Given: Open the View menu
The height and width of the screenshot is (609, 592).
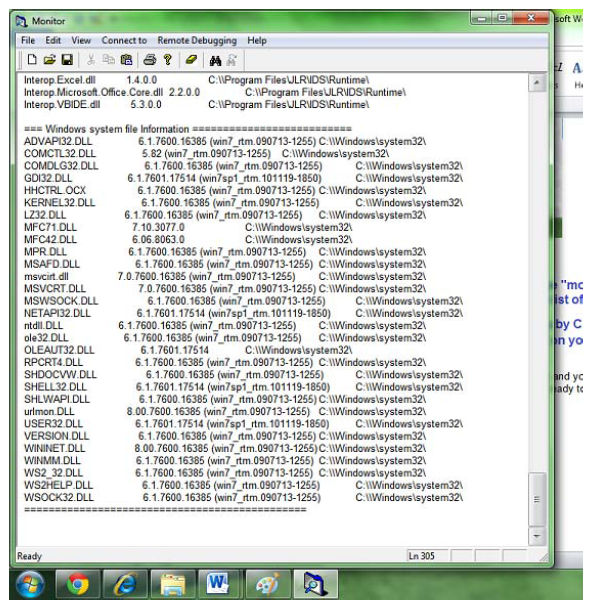Looking at the screenshot, I should [81, 40].
